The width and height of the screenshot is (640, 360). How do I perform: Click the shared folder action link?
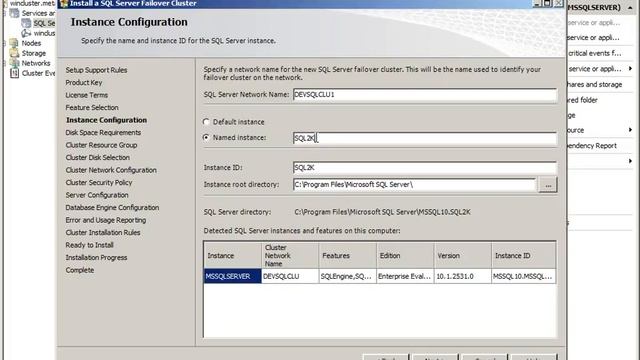pos(582,100)
